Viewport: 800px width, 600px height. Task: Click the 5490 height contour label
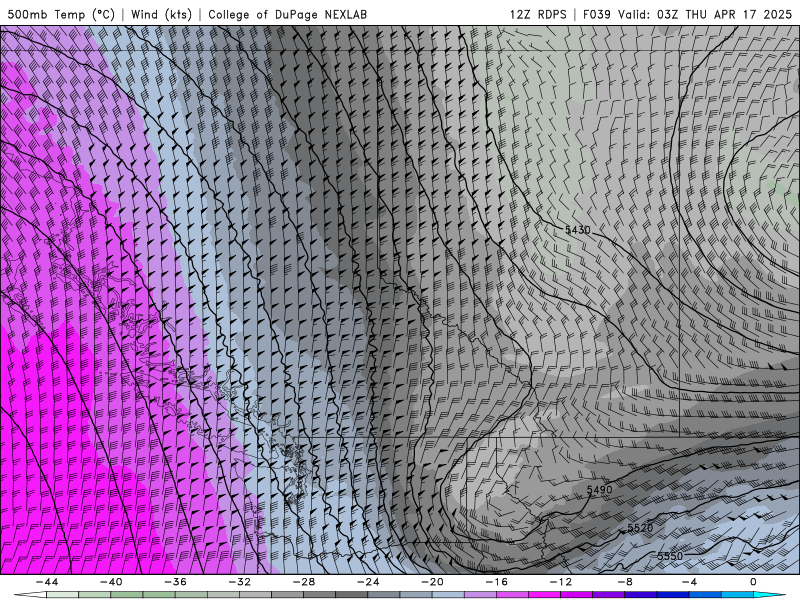(x=599, y=490)
